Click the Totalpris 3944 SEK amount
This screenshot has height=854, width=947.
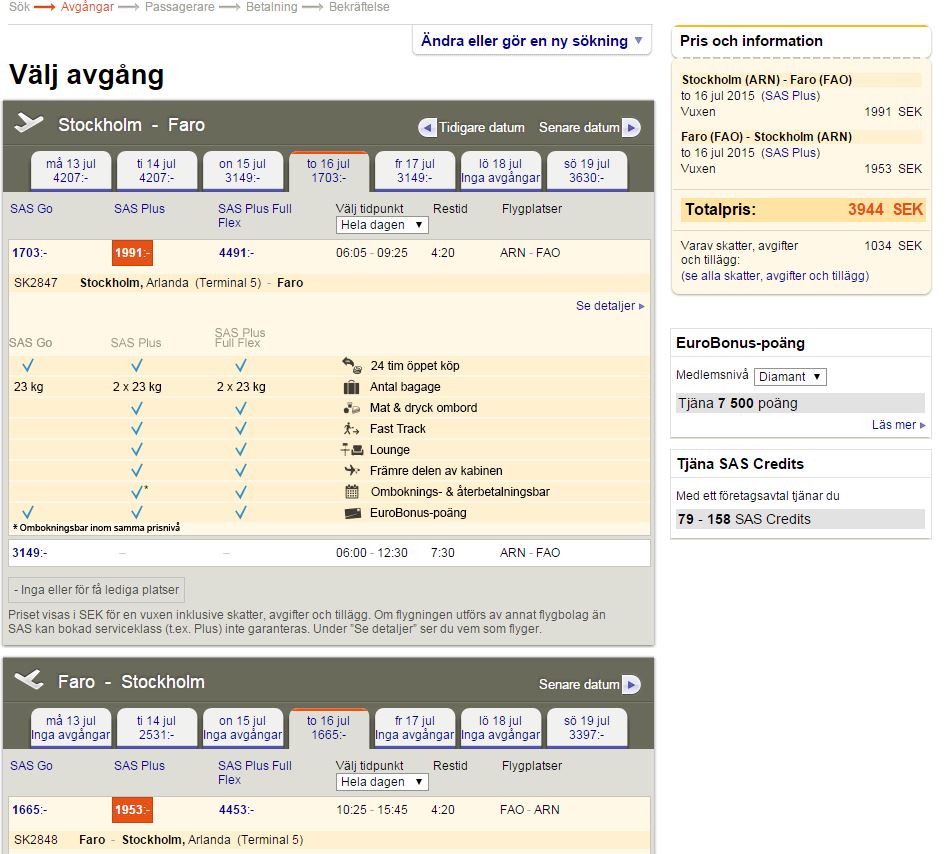[x=885, y=210]
